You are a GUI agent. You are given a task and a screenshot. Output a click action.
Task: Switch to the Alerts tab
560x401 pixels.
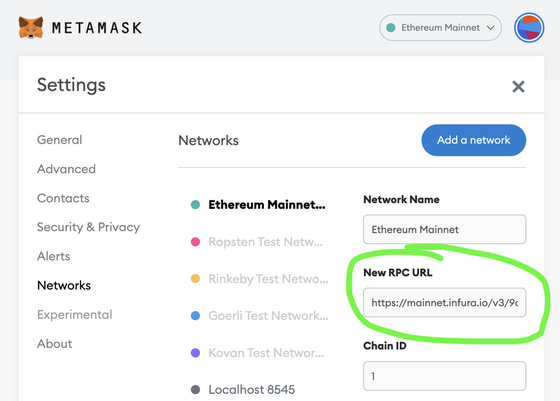[x=54, y=256]
